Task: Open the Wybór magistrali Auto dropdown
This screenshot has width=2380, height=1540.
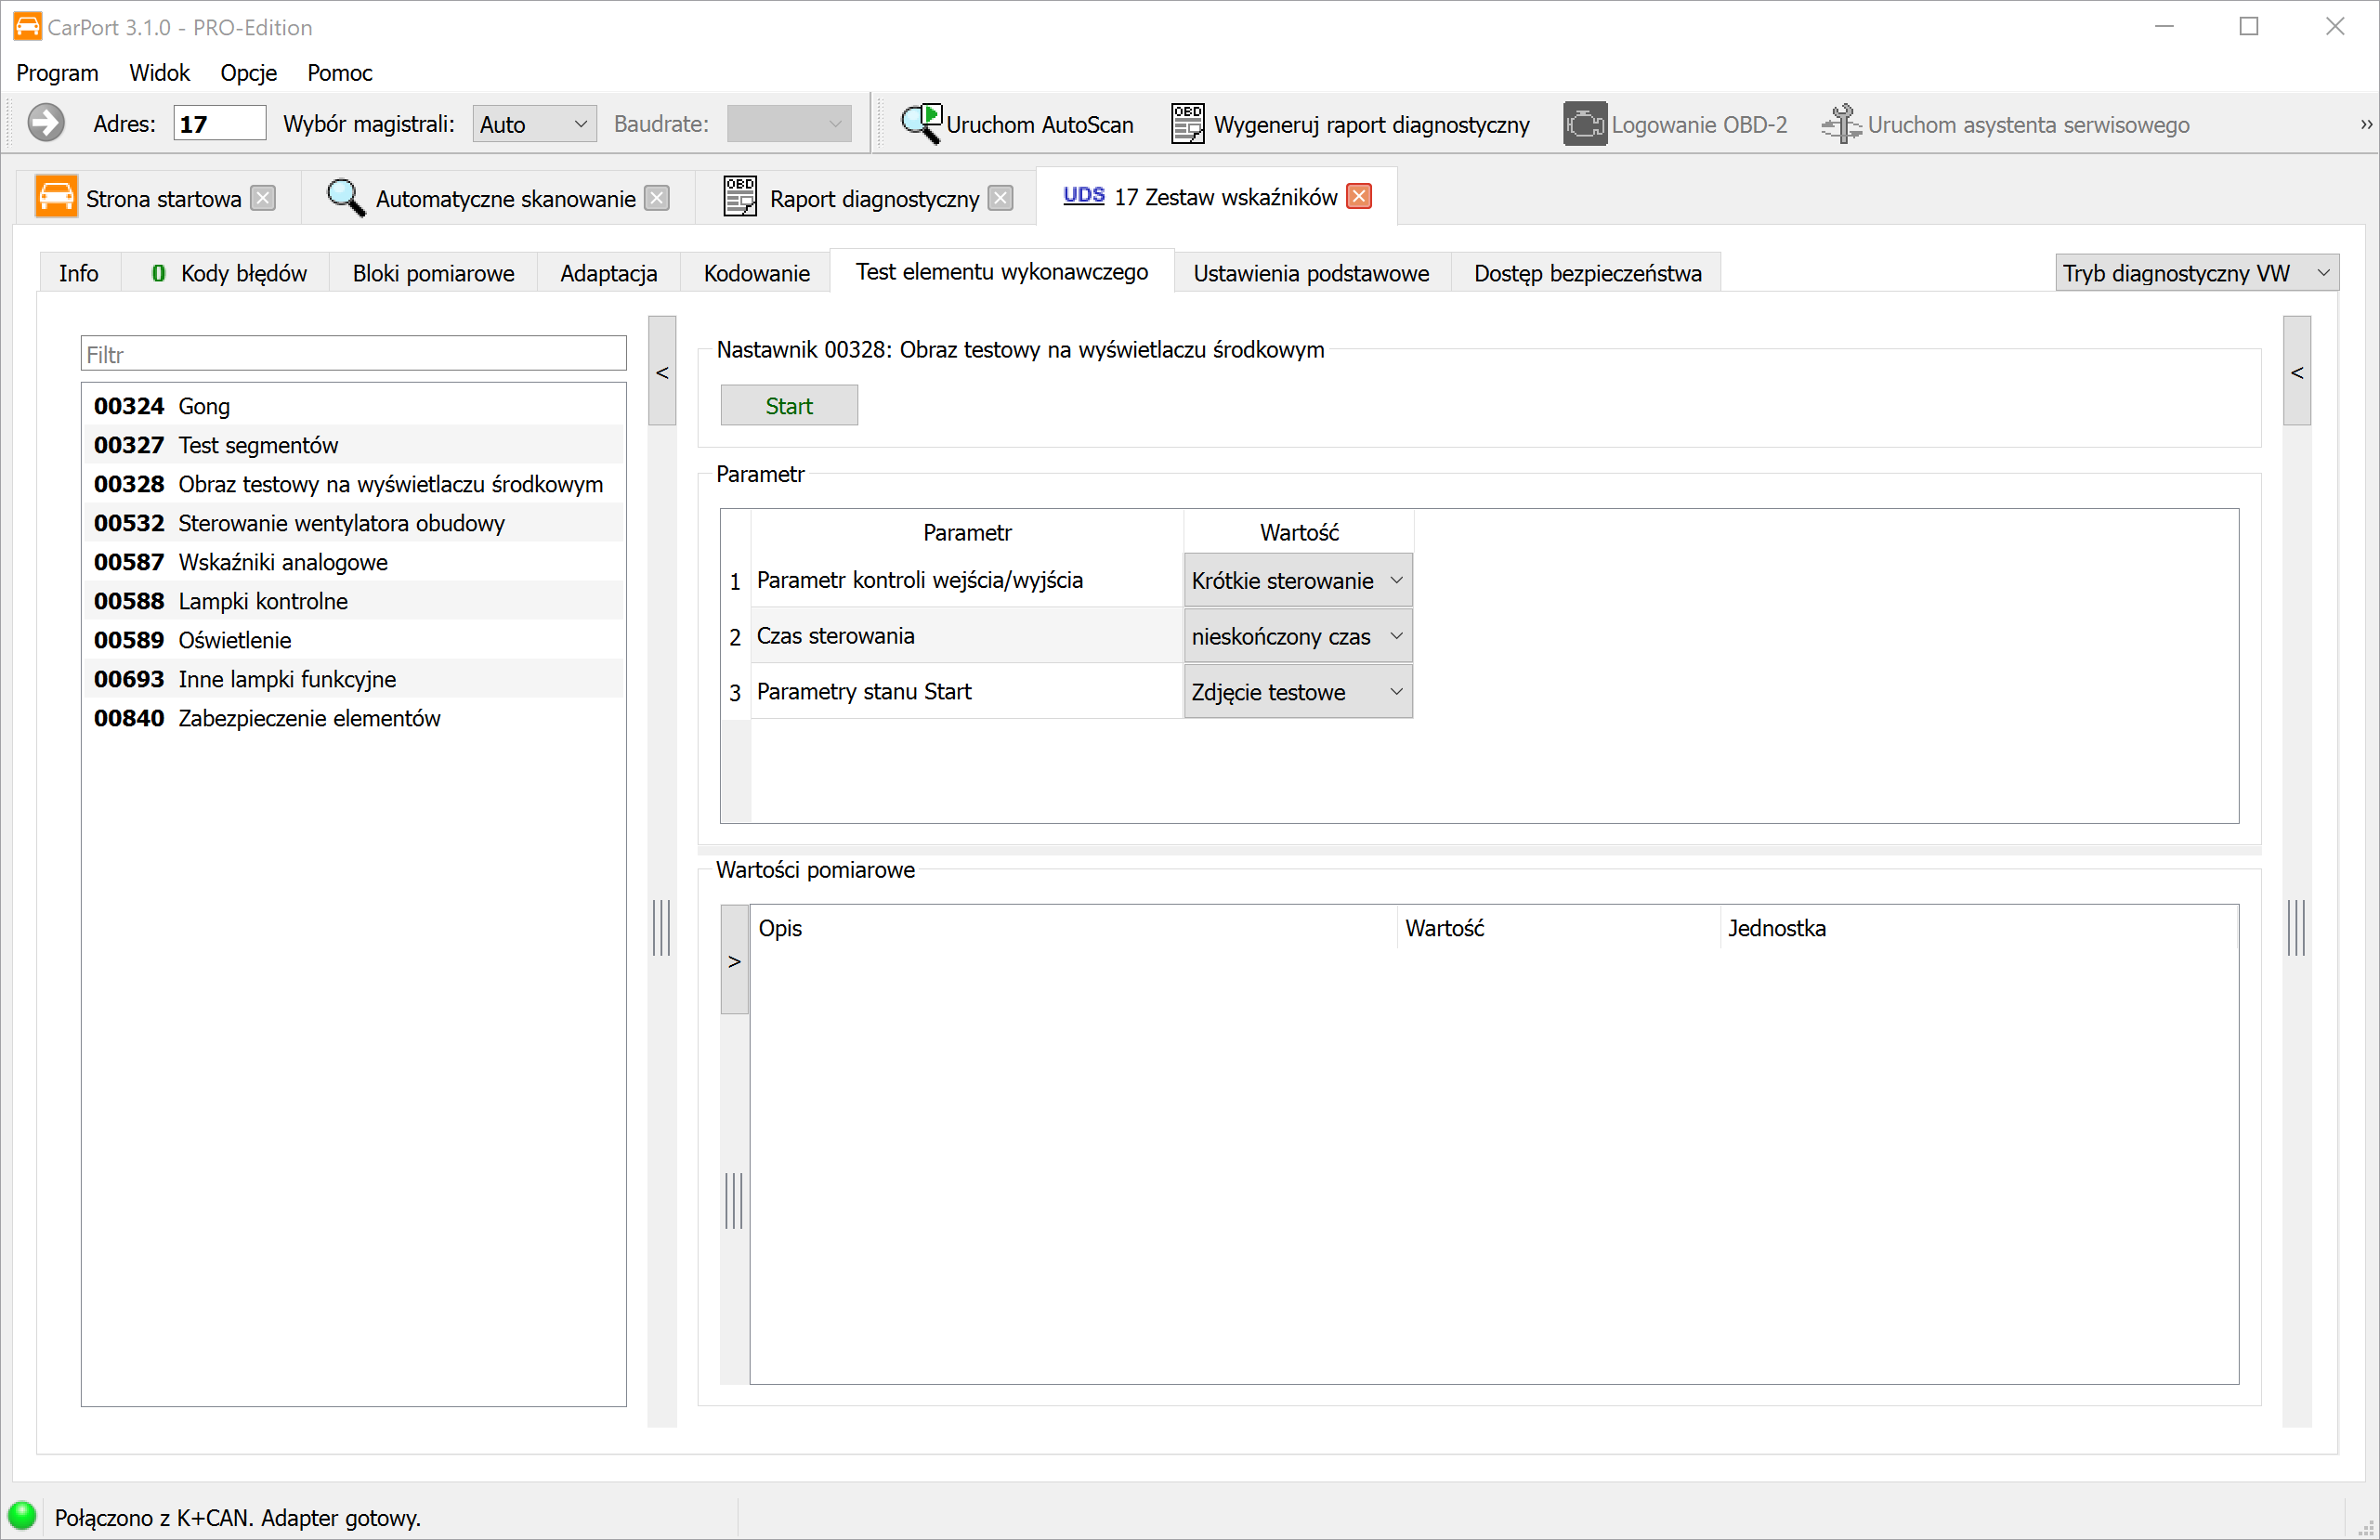Action: pos(534,124)
